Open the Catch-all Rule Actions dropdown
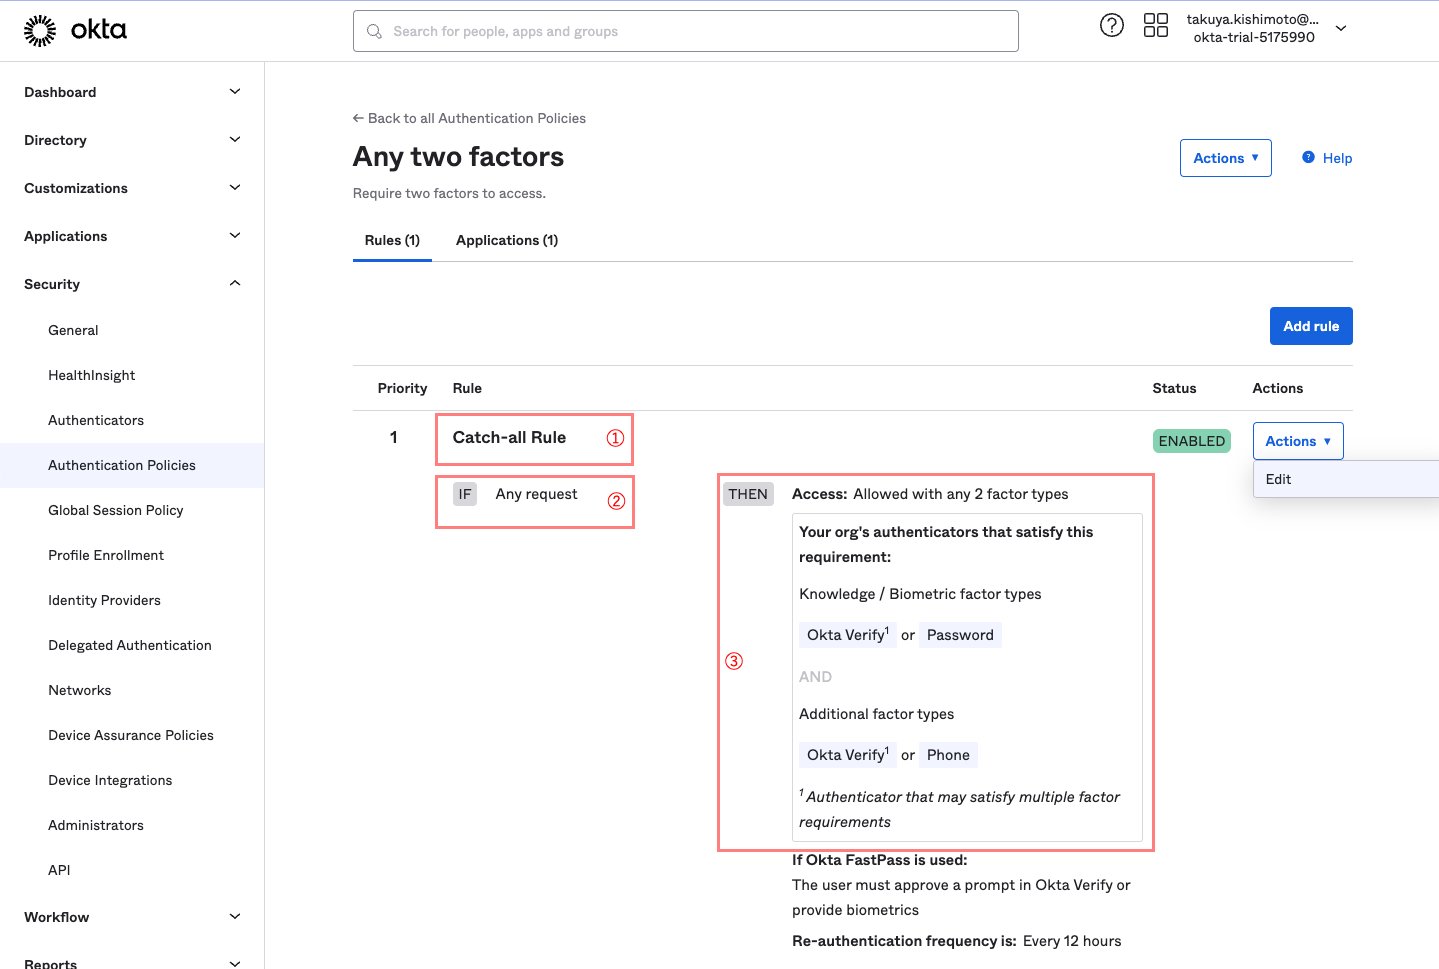 [x=1297, y=441]
